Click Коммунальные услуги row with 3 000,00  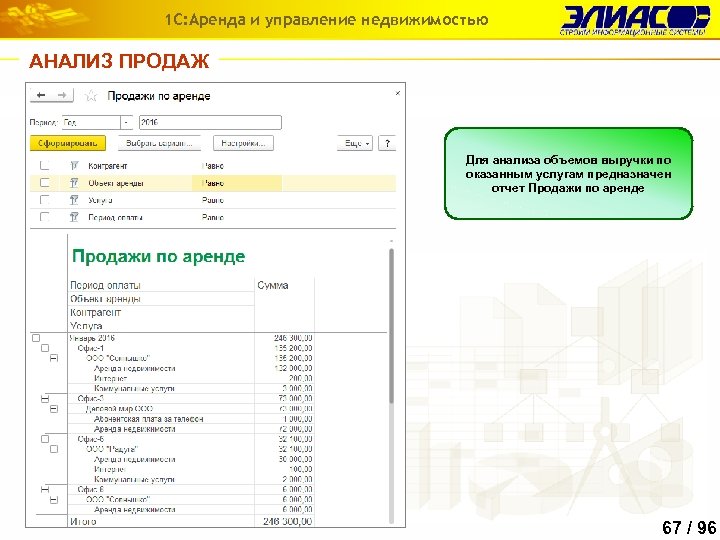[134, 388]
